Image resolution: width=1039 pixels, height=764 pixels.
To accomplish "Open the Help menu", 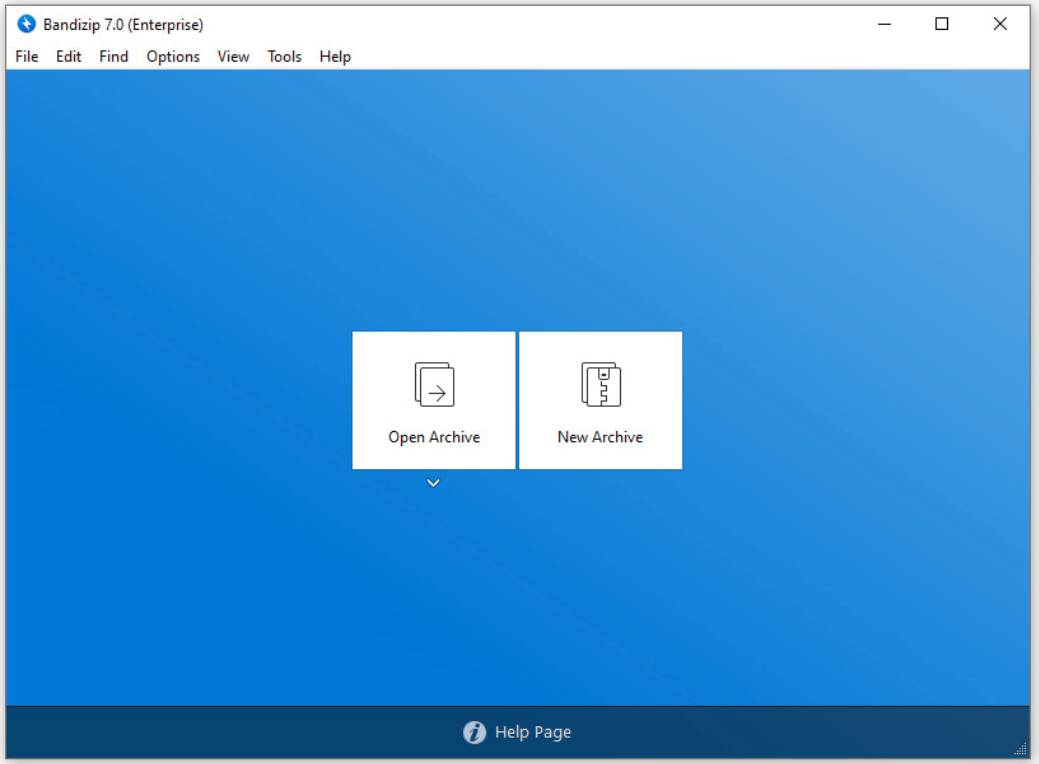I will (x=335, y=57).
